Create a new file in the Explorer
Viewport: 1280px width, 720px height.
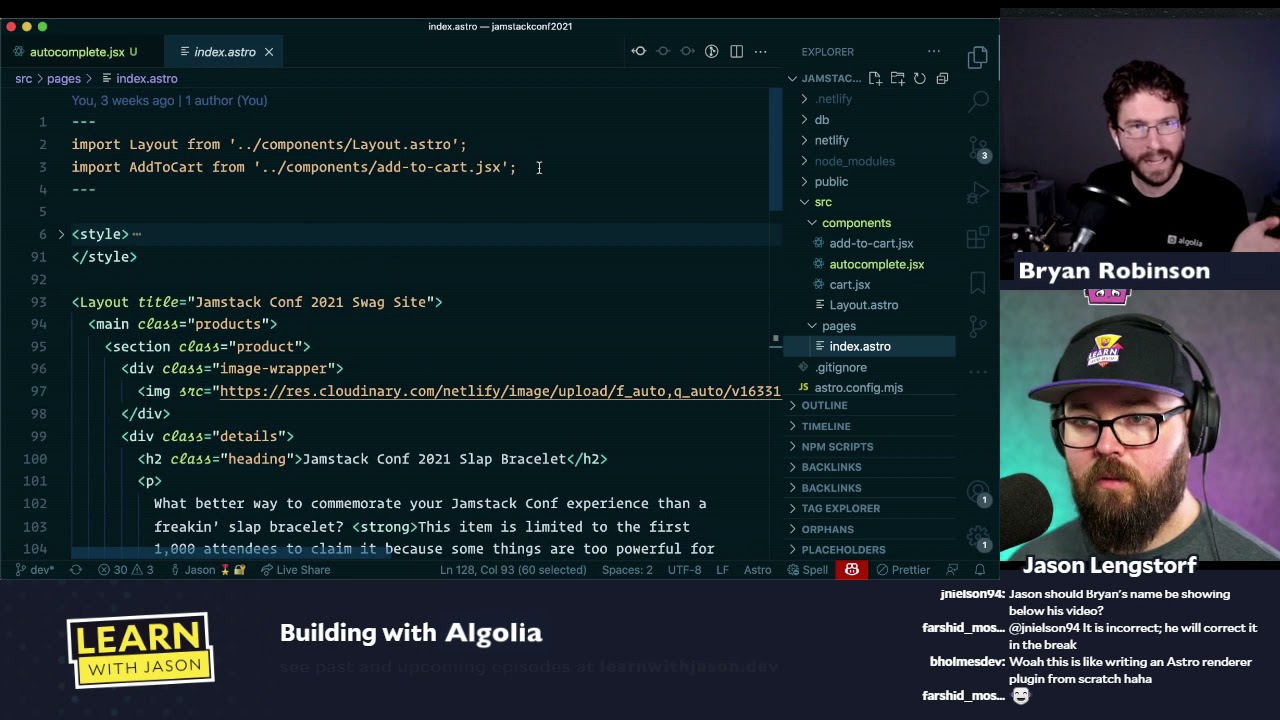[x=874, y=78]
